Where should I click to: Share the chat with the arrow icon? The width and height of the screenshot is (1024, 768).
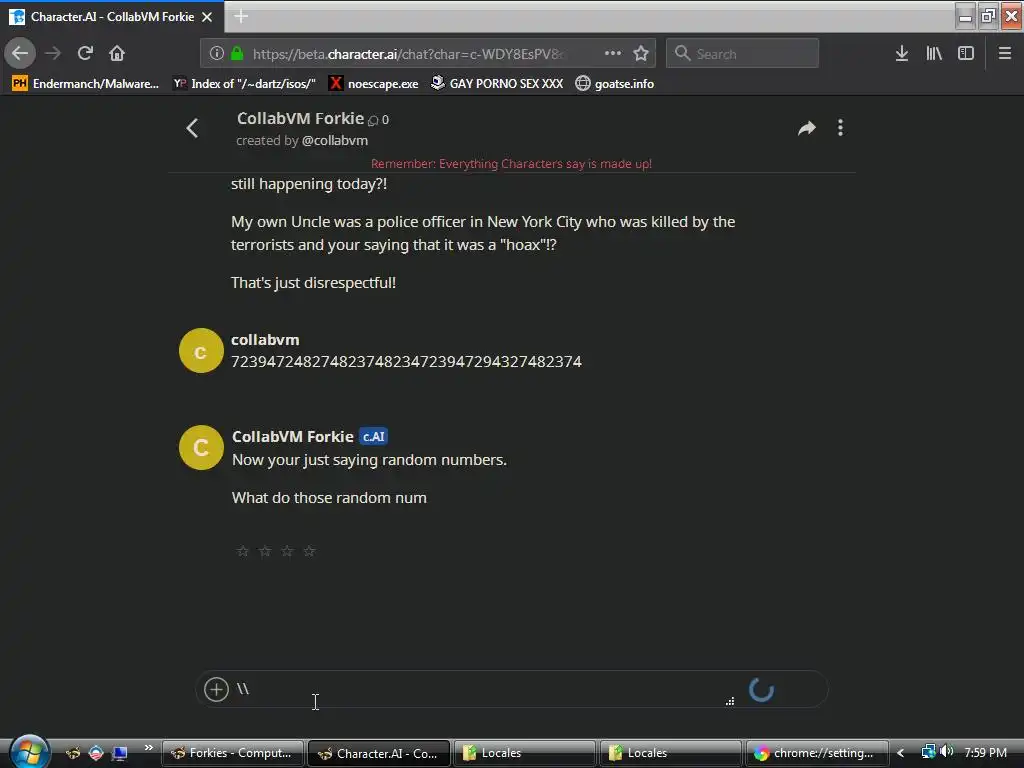tap(807, 128)
